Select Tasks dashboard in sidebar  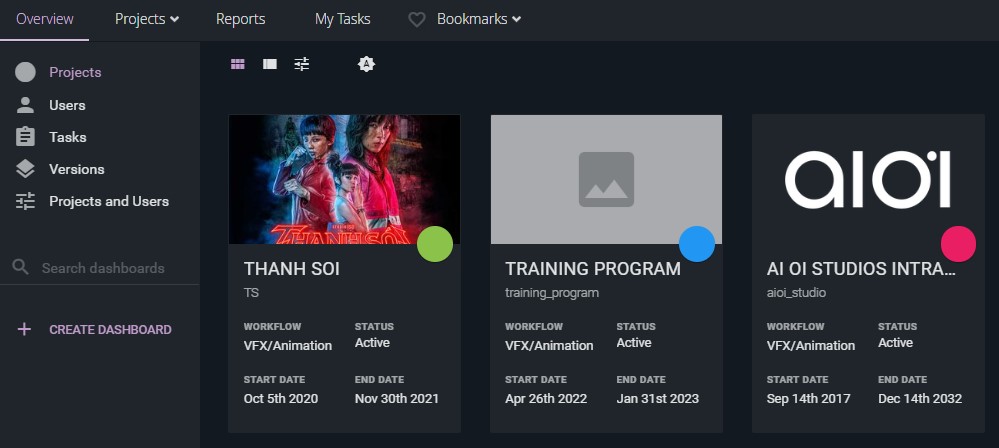tap(68, 137)
